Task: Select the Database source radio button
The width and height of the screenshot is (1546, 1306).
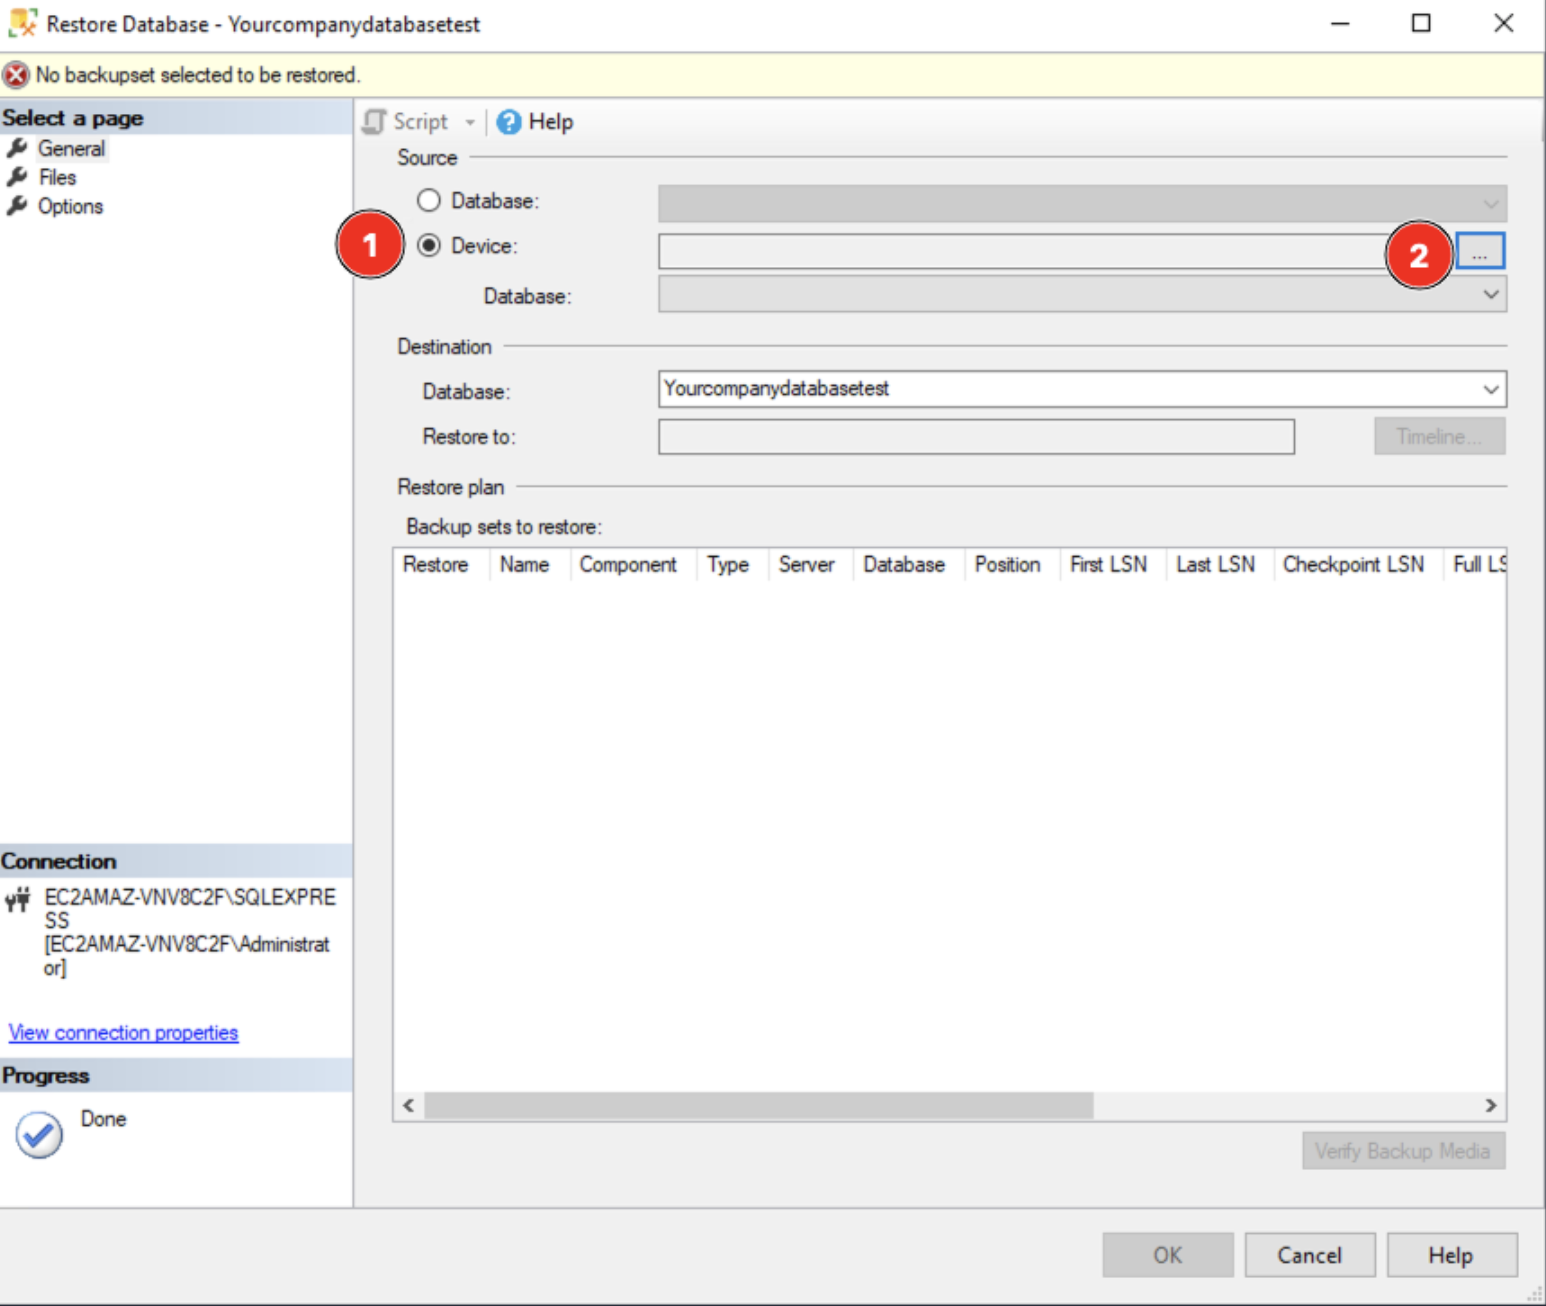Action: click(x=429, y=201)
